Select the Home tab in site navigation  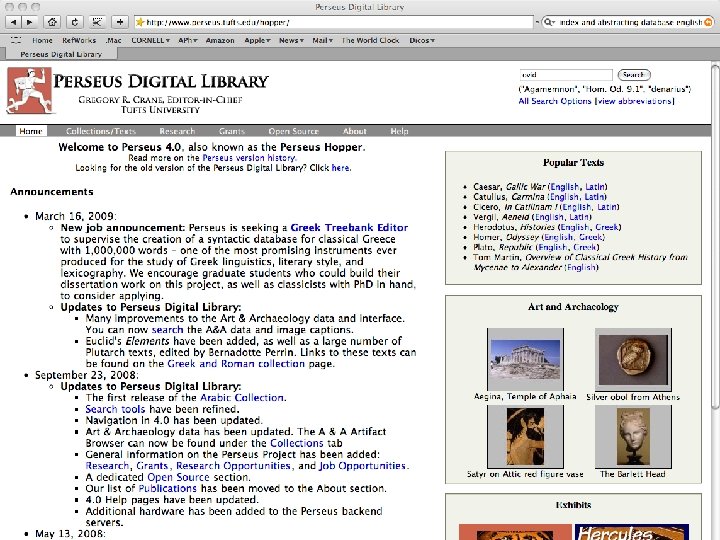click(31, 131)
